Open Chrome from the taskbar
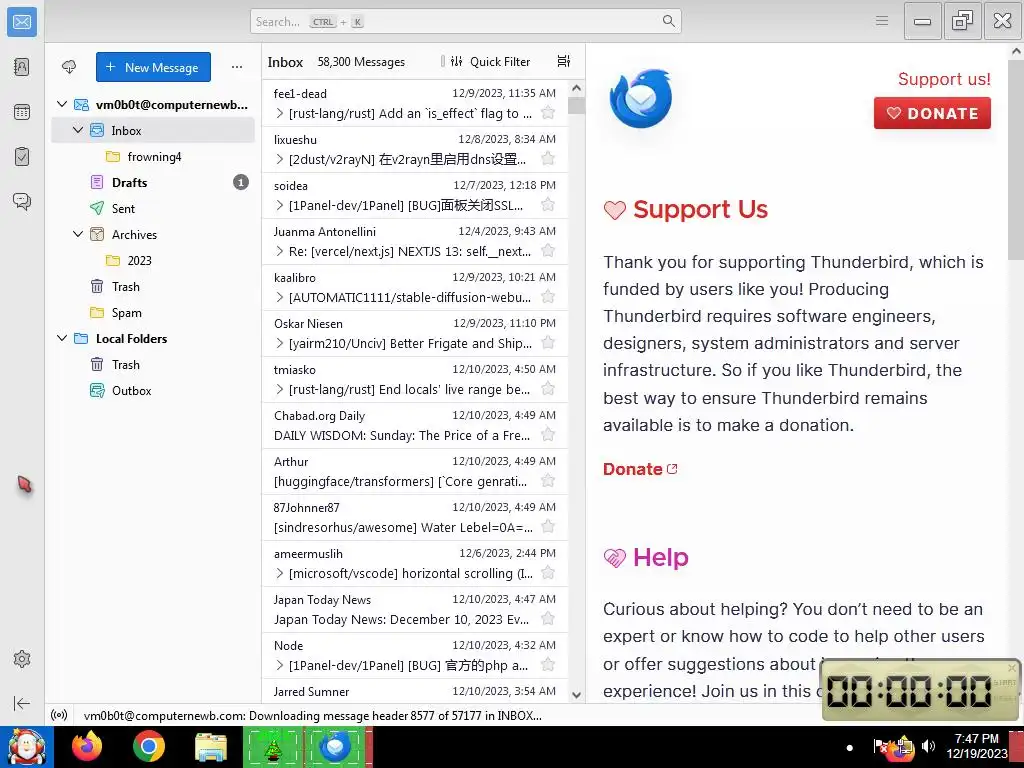Screen dimensions: 1024x768 coord(149,746)
